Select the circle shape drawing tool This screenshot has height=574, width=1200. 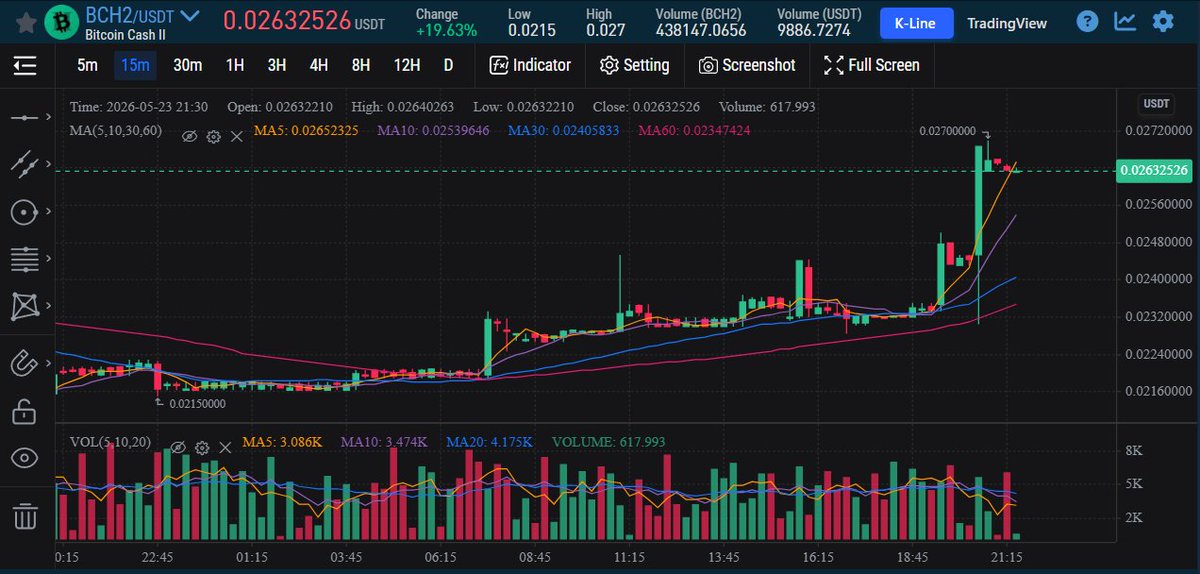tap(25, 212)
